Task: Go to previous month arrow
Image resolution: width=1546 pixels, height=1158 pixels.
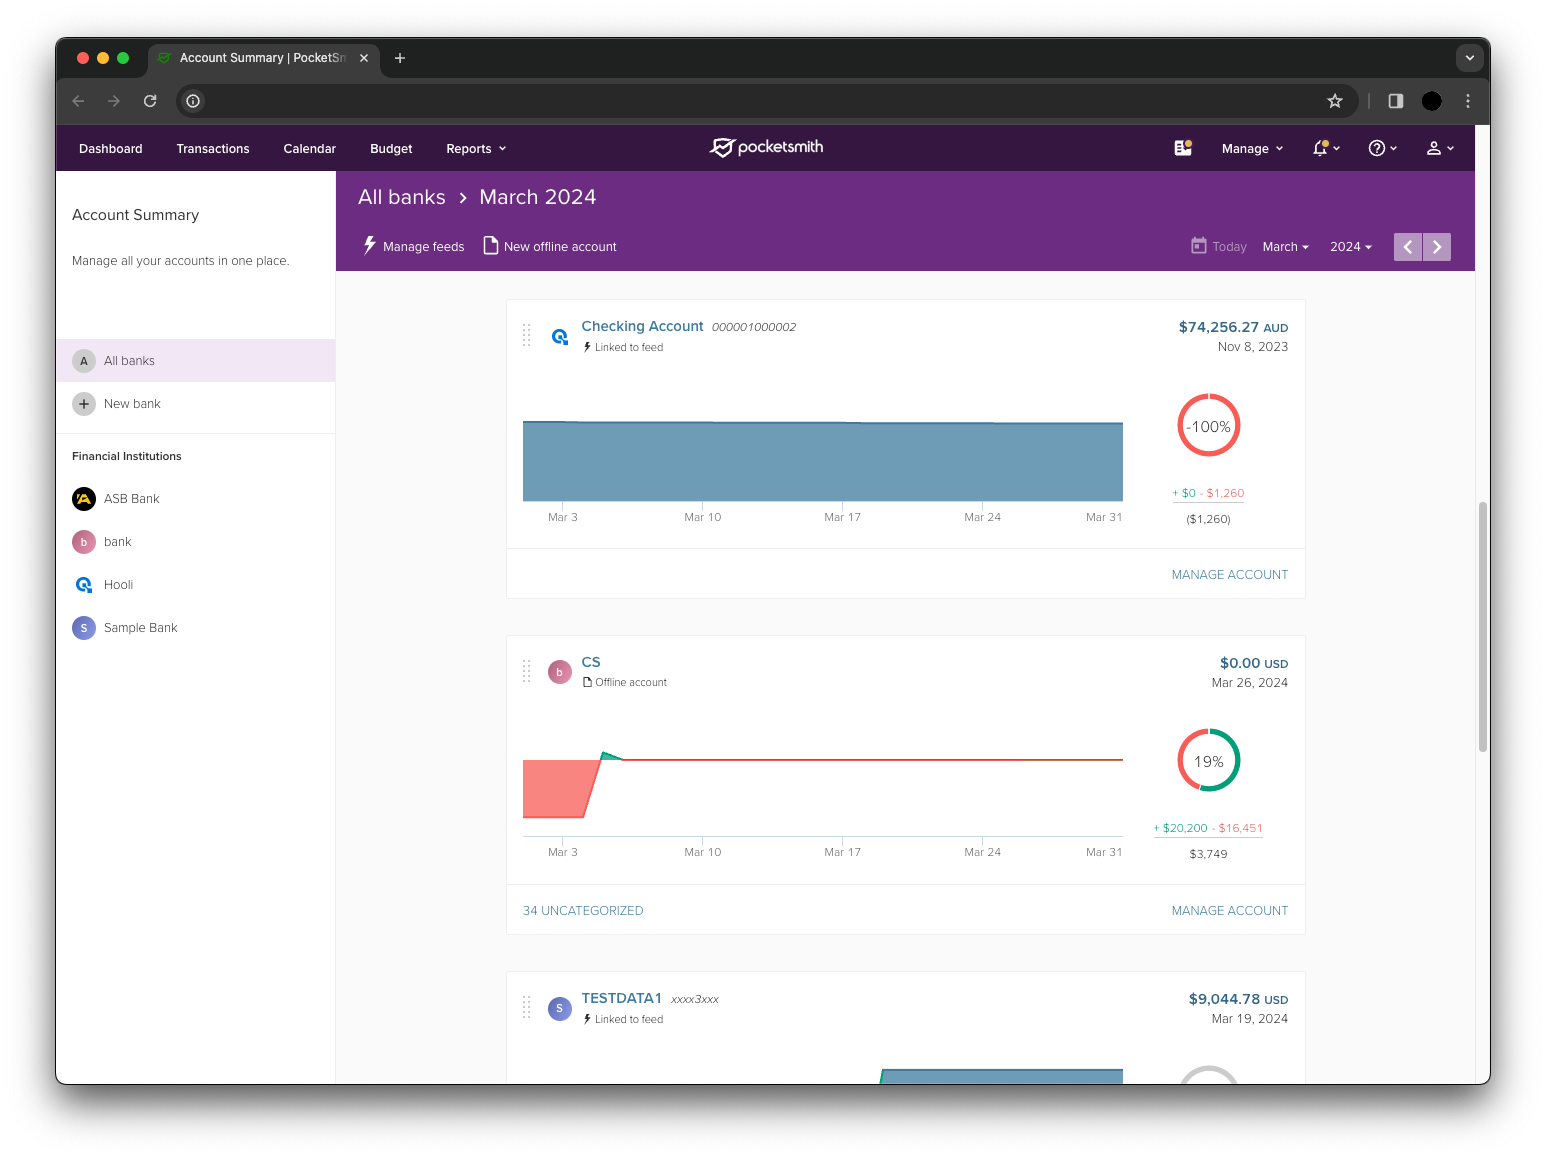Action: point(1408,247)
